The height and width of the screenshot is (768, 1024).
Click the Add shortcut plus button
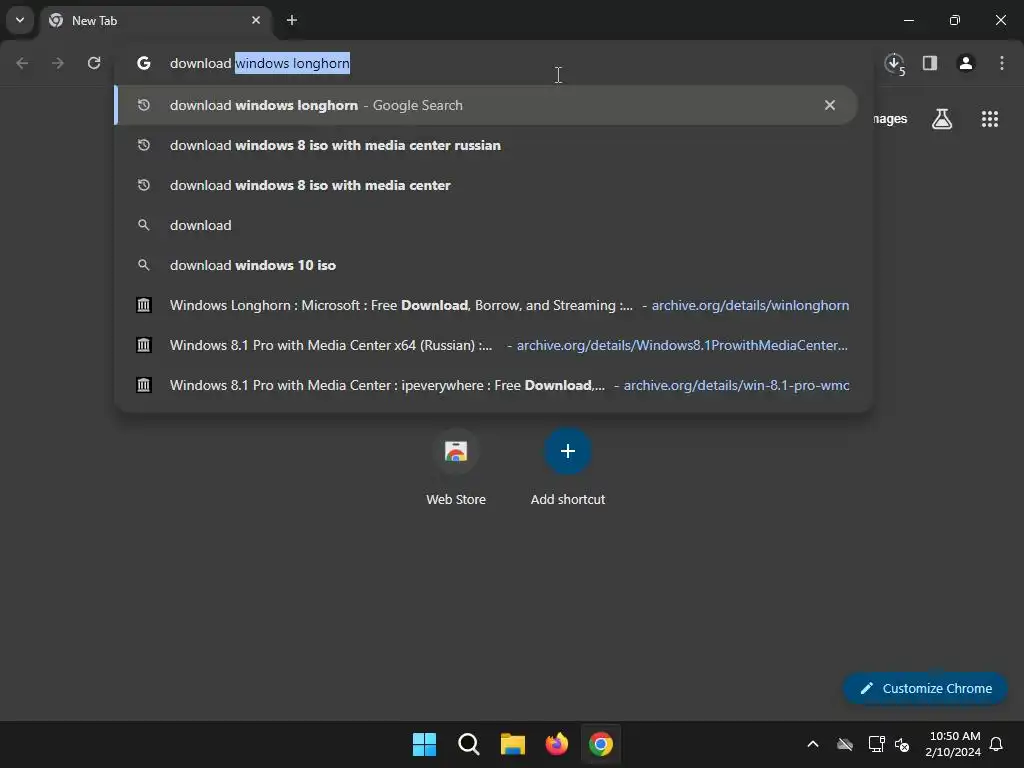(x=568, y=451)
